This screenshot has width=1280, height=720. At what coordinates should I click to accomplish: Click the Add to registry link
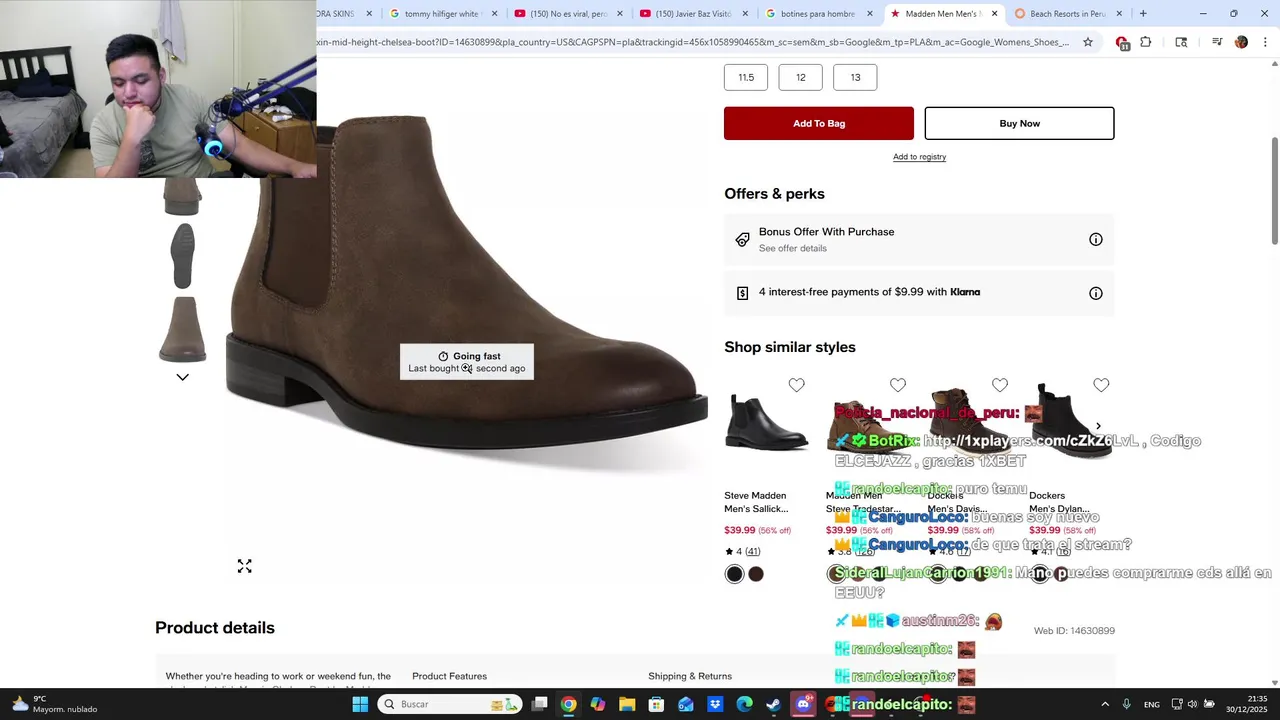(x=919, y=157)
